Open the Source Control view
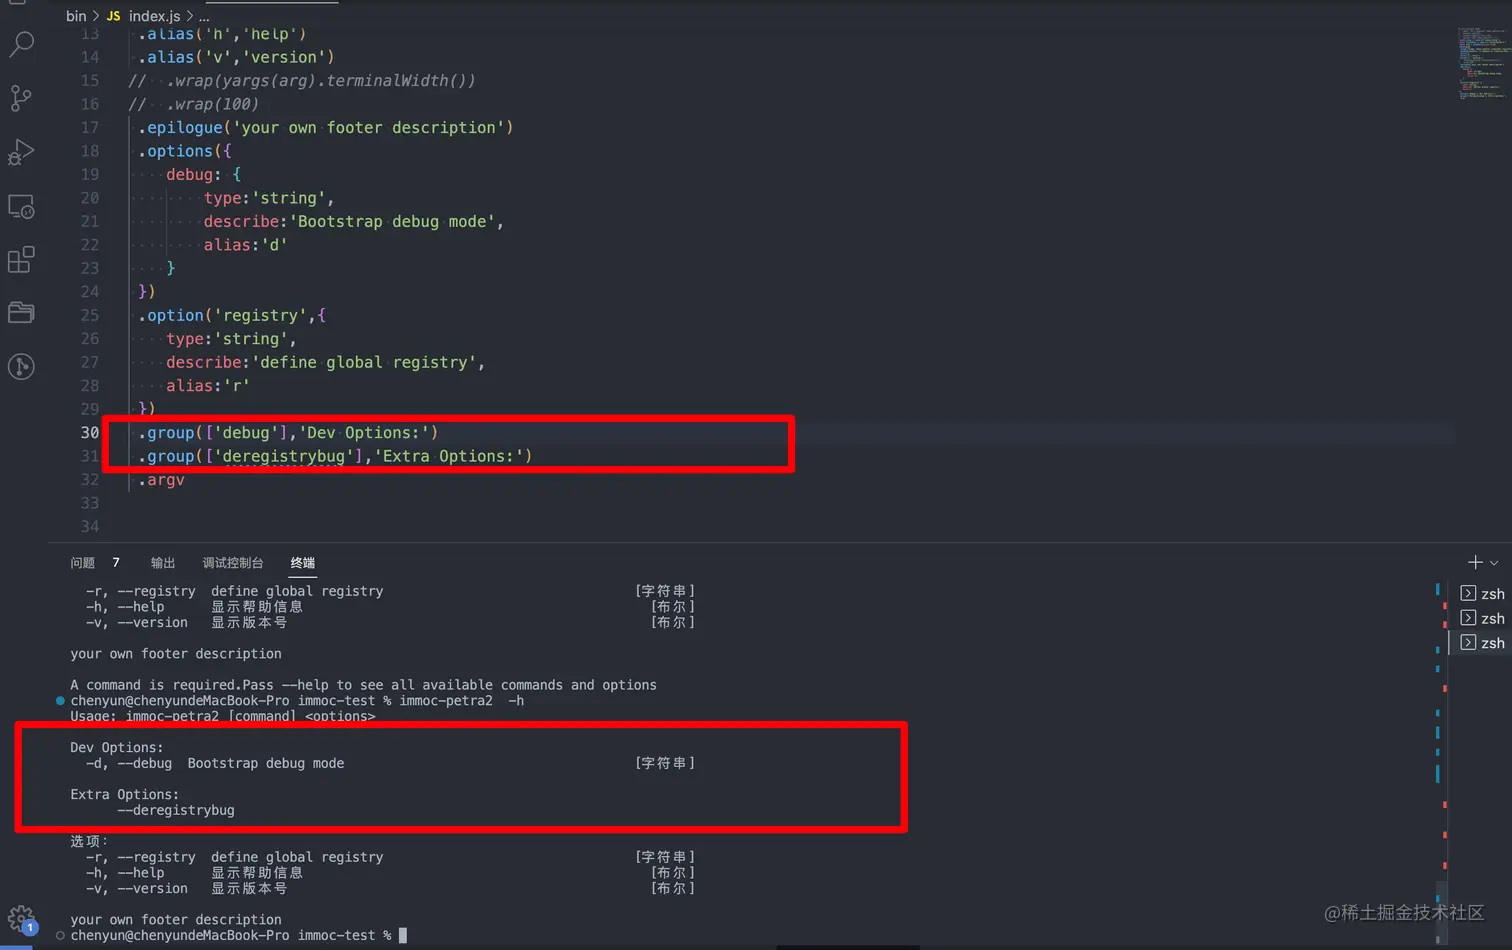Screen dimensions: 1512x950 (21, 98)
